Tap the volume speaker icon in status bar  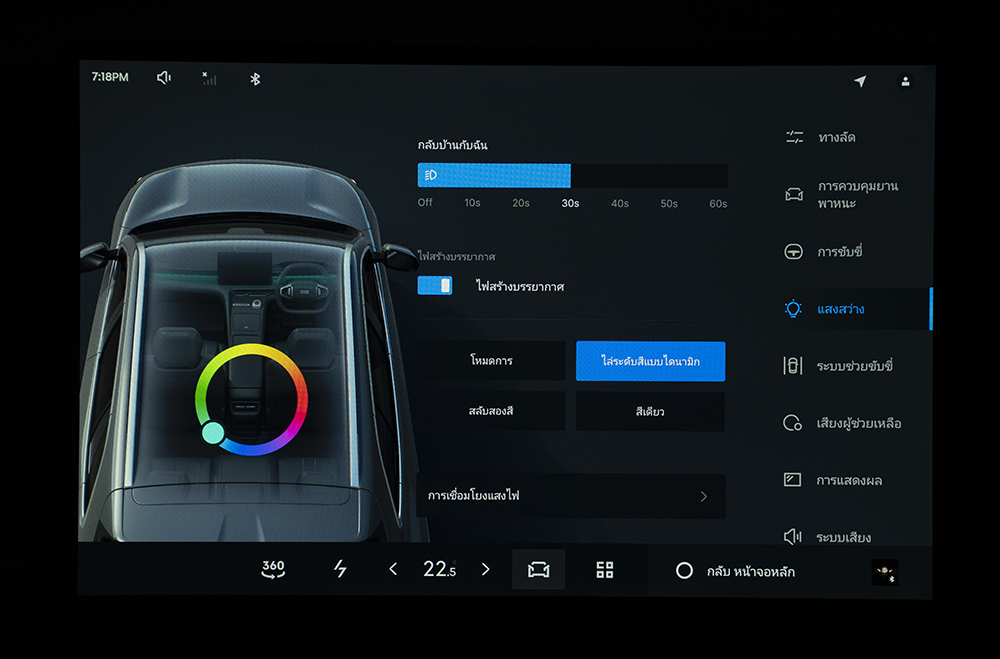click(x=164, y=78)
